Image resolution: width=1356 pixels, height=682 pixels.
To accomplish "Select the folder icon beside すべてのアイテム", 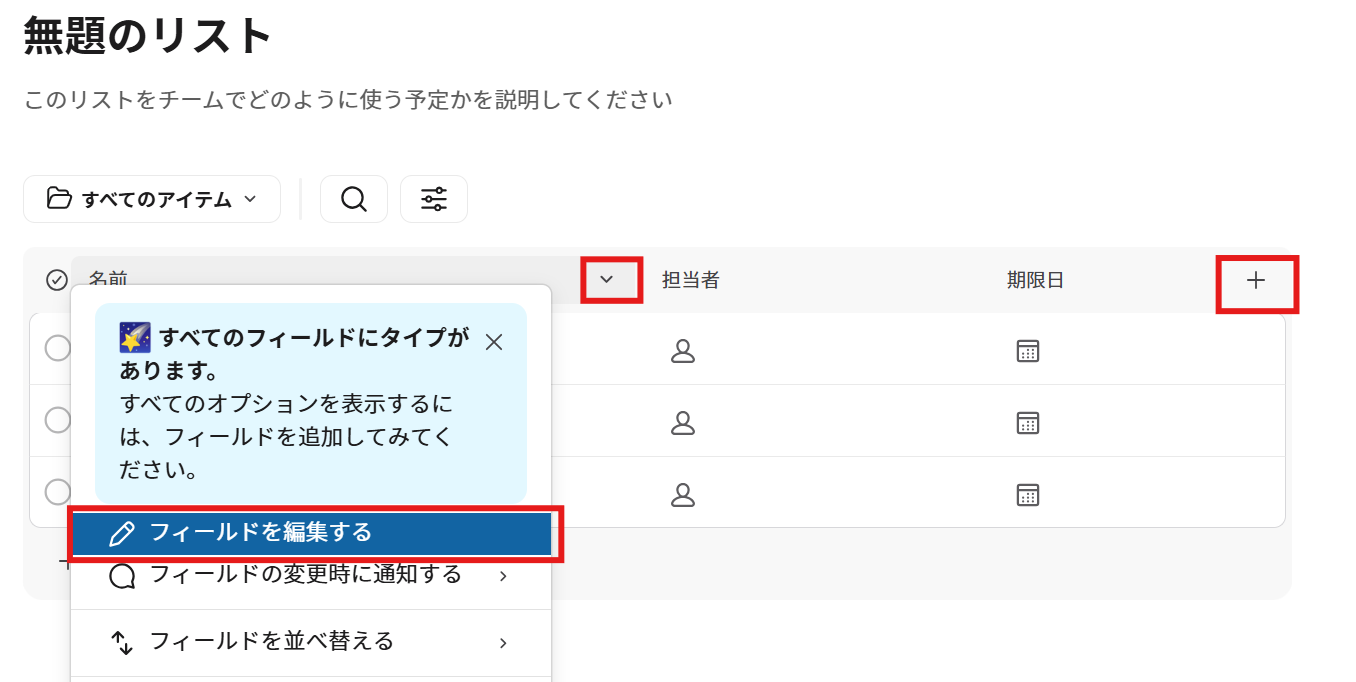I will point(60,198).
